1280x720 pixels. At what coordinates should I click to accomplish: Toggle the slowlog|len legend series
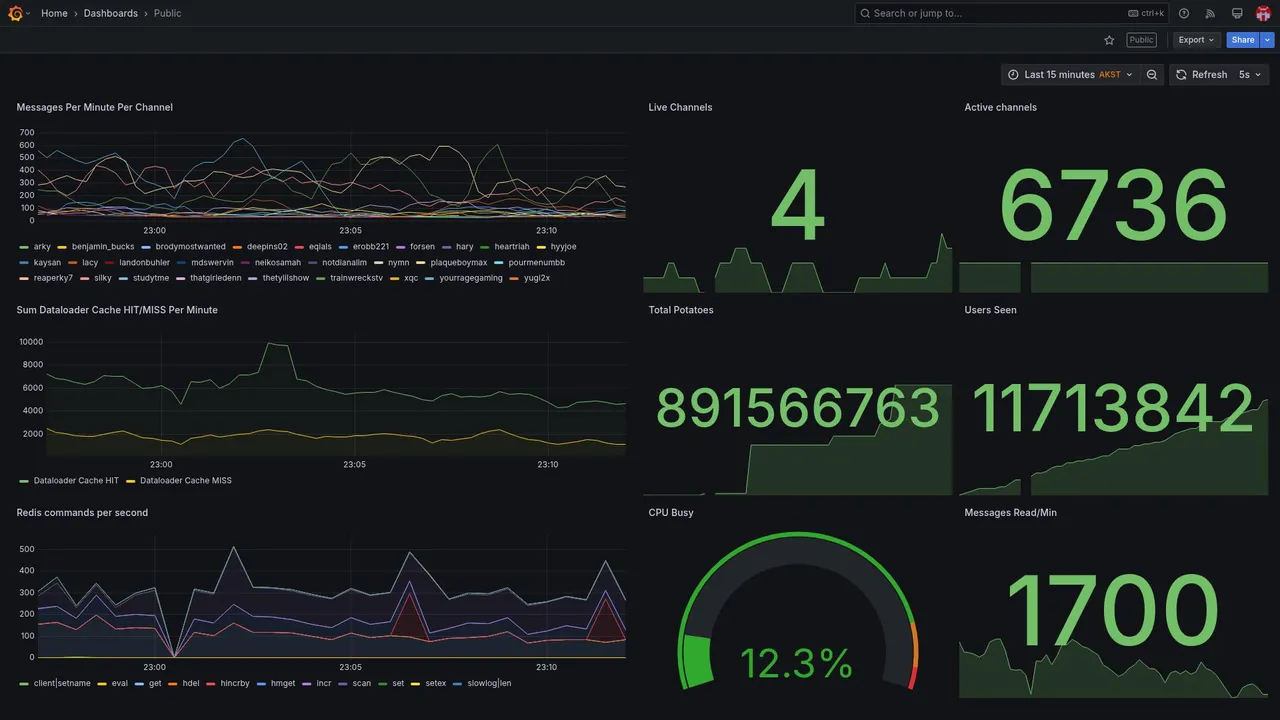490,683
